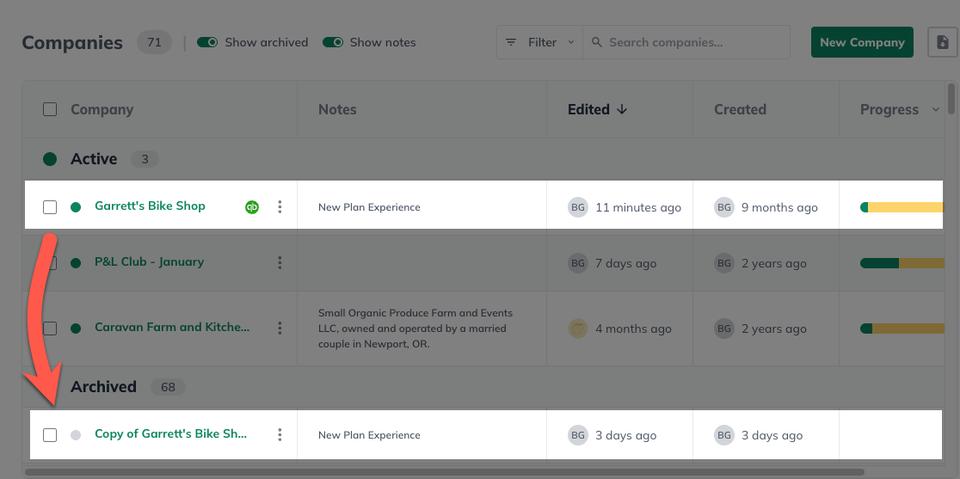Click the green status dot of Garrett's Bike Shop

click(x=75, y=207)
